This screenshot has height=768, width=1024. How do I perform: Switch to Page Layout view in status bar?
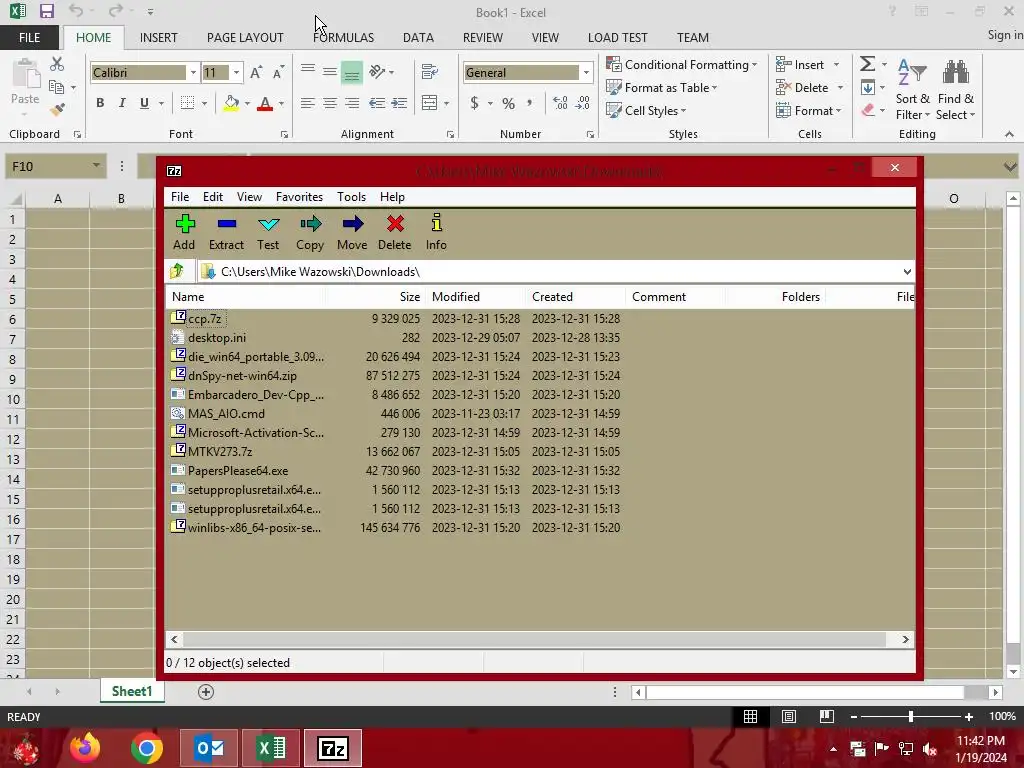click(x=789, y=716)
